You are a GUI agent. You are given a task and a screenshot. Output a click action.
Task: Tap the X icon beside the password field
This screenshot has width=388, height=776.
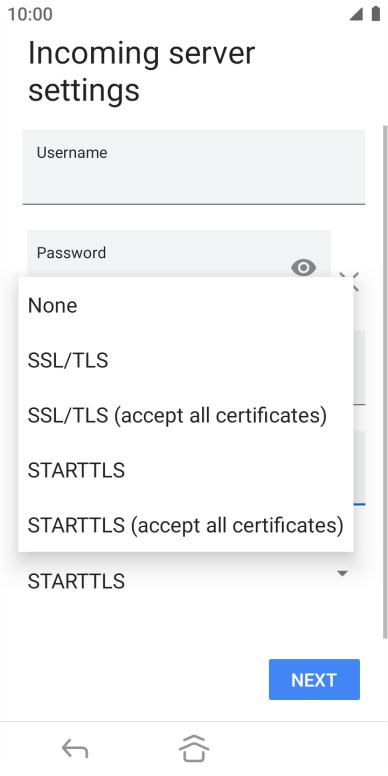tap(350, 279)
